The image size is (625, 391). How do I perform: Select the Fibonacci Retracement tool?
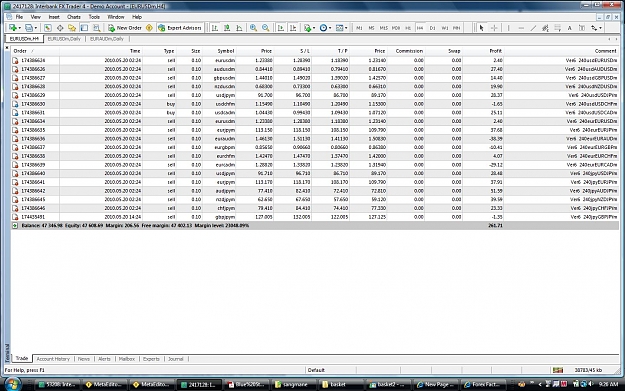[x=558, y=28]
